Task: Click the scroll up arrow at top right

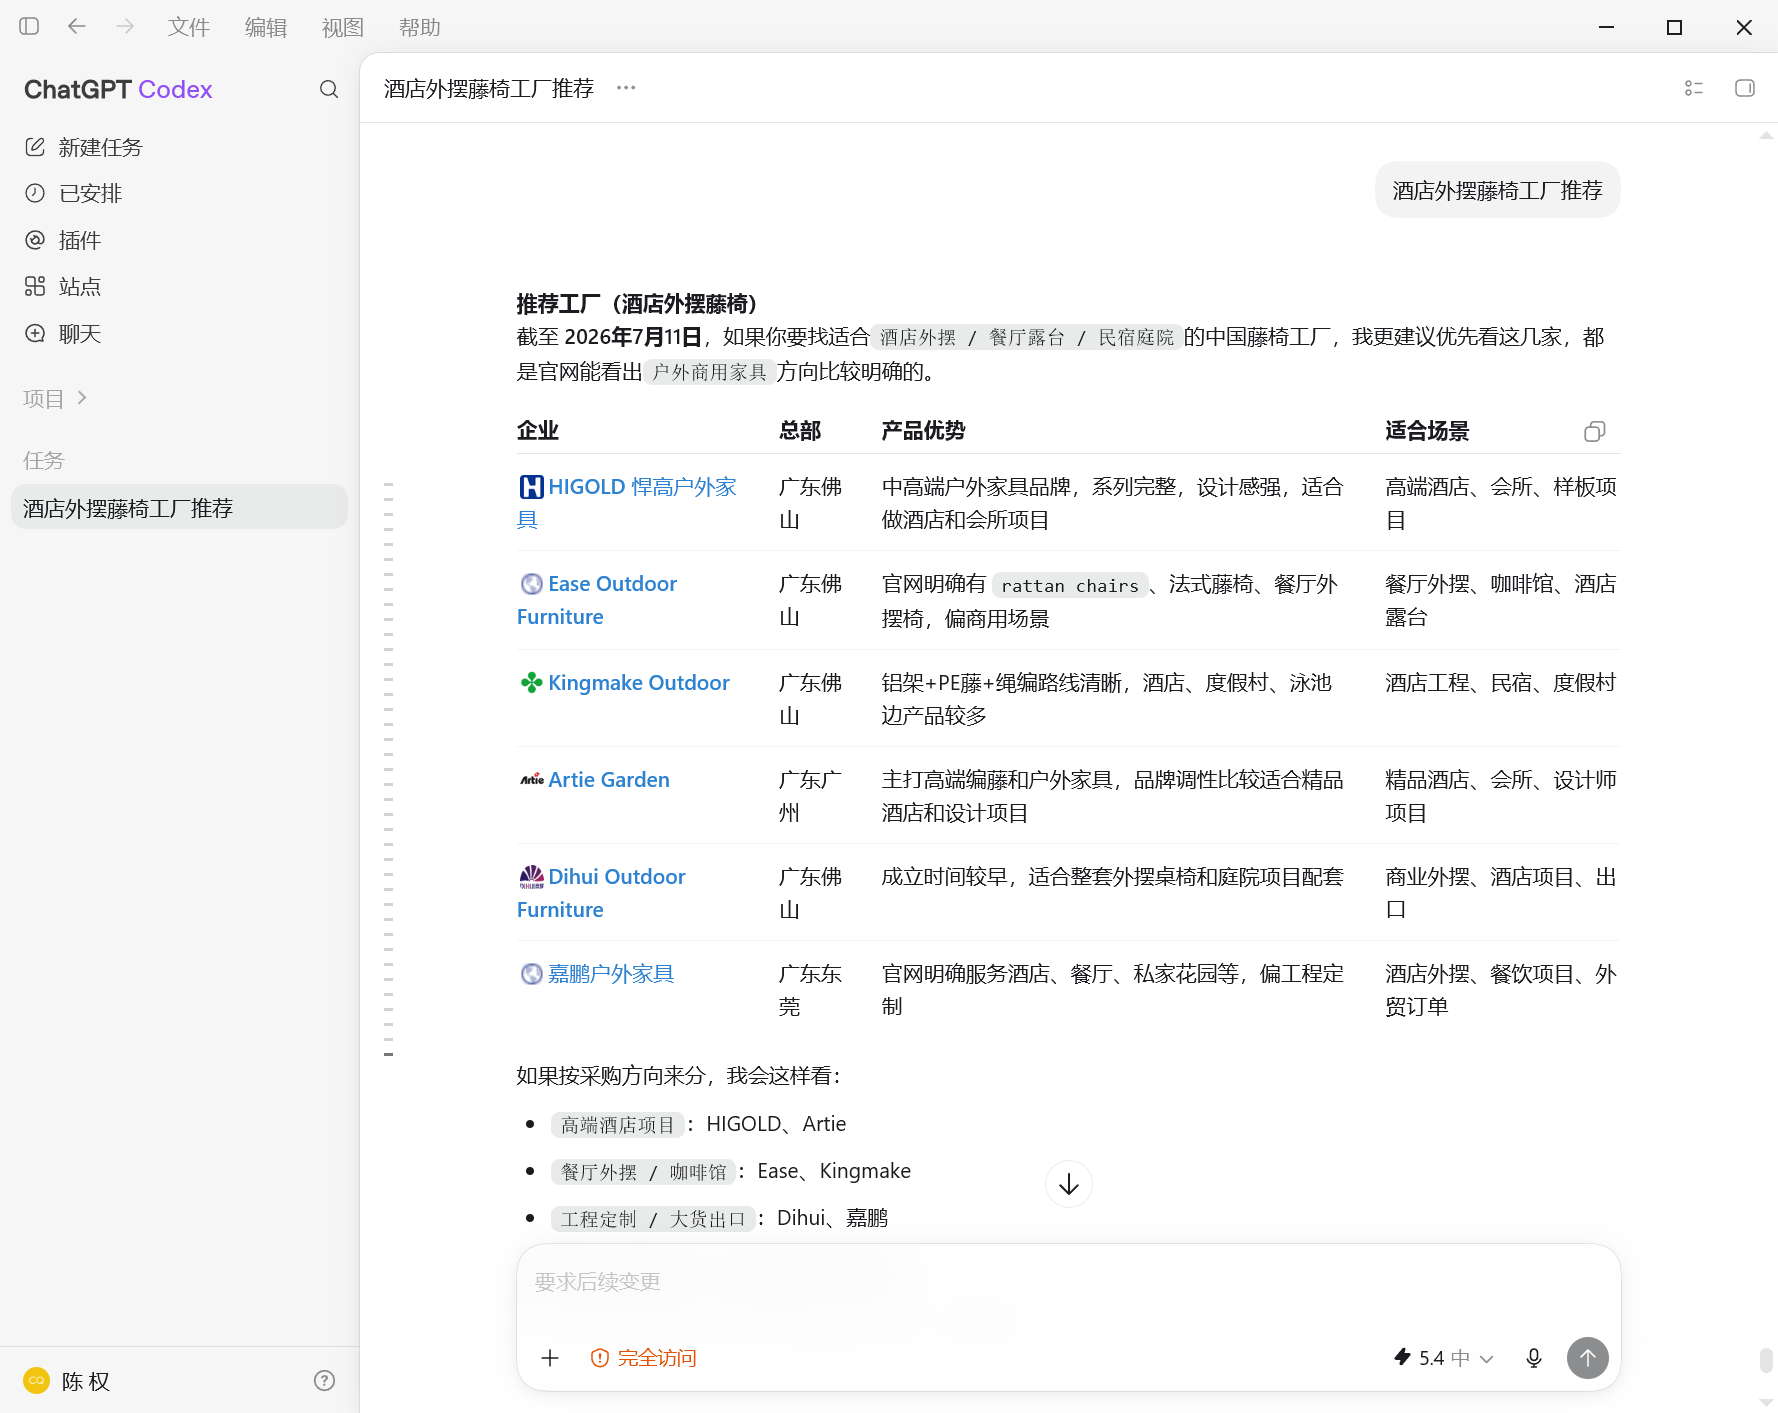Action: [x=1767, y=136]
